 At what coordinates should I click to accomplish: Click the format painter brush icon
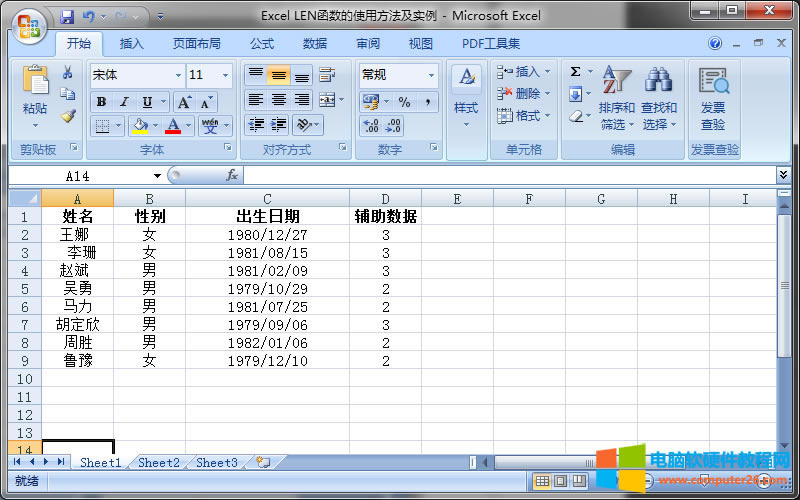[68, 116]
